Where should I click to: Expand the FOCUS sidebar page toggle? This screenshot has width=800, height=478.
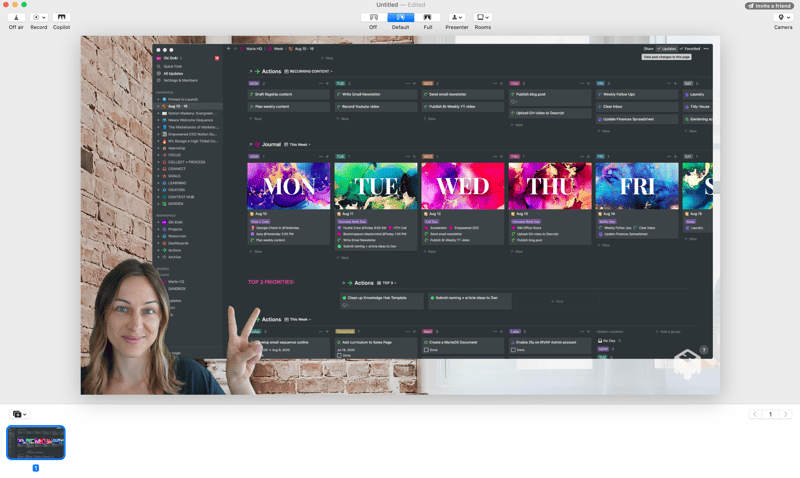coord(159,155)
